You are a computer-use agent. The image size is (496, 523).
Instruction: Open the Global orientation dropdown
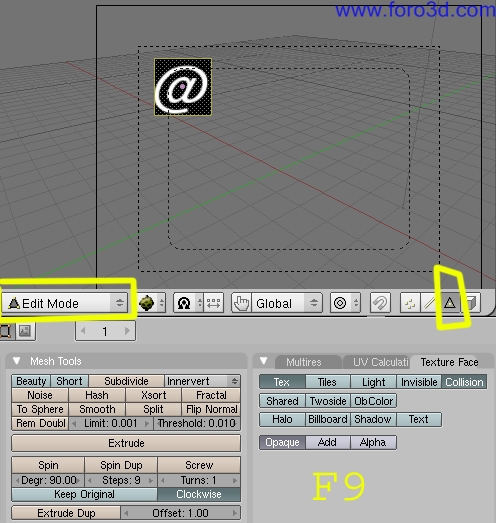pyautogui.click(x=287, y=303)
